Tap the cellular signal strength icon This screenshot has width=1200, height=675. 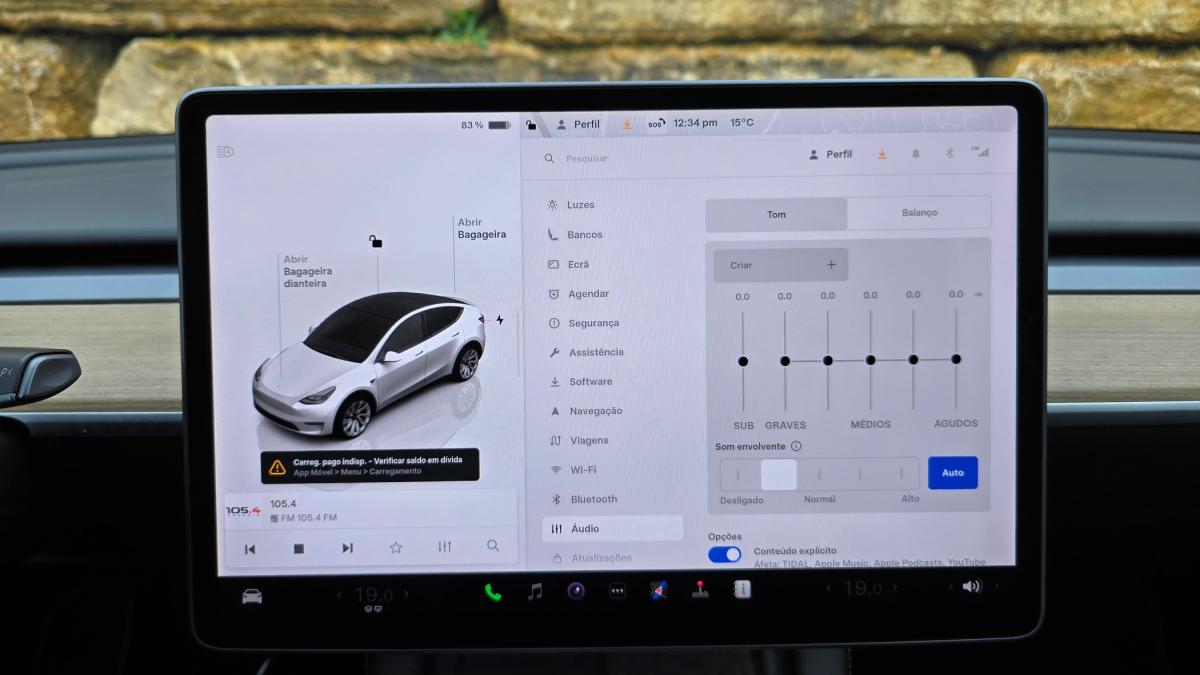coord(980,152)
